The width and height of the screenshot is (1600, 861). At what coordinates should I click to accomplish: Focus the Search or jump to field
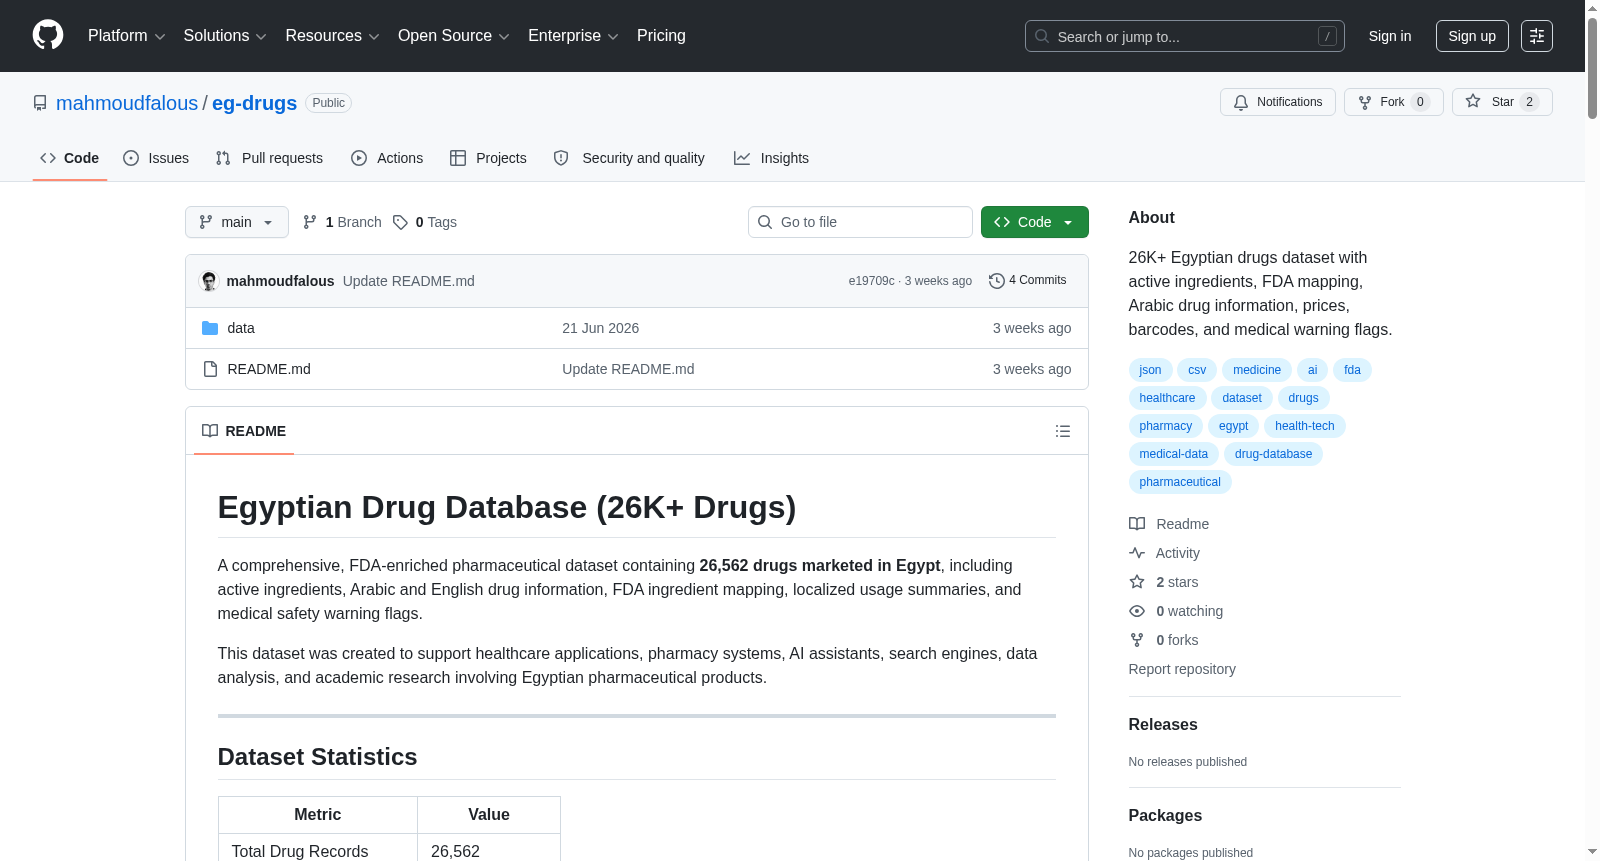point(1185,36)
